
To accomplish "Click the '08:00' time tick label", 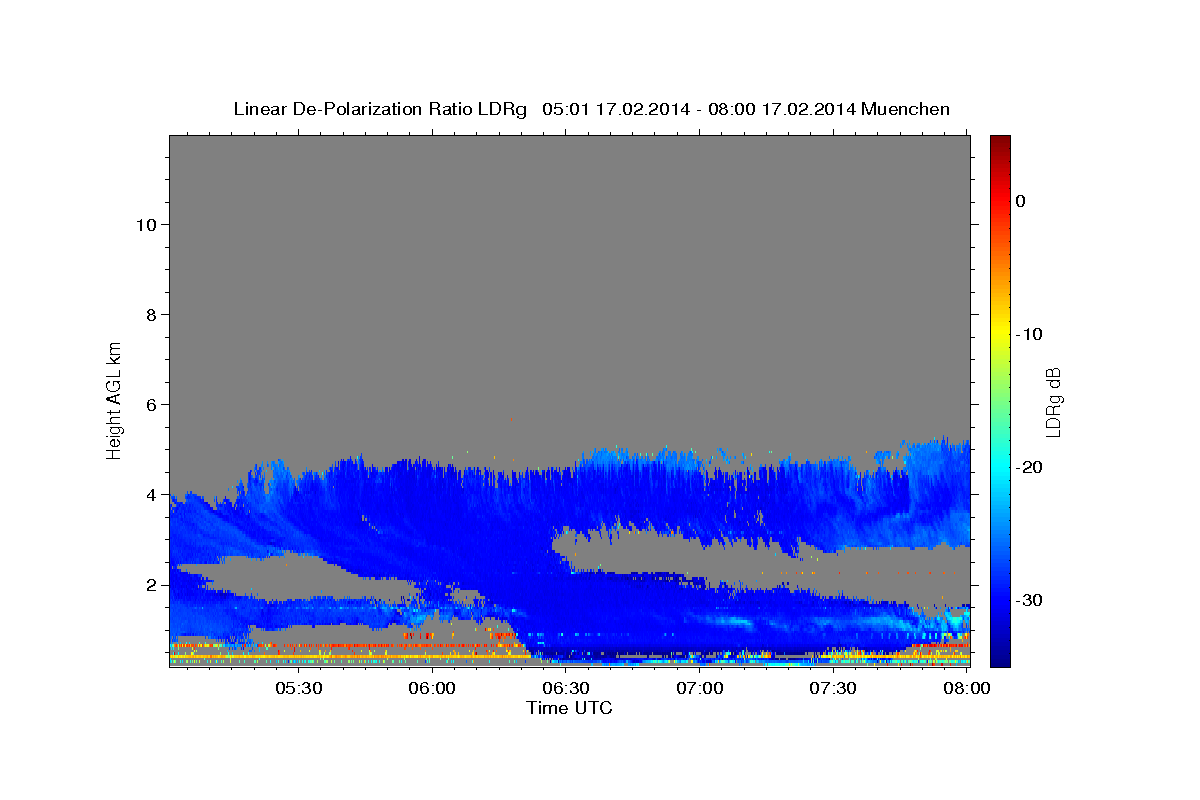I will pos(967,689).
